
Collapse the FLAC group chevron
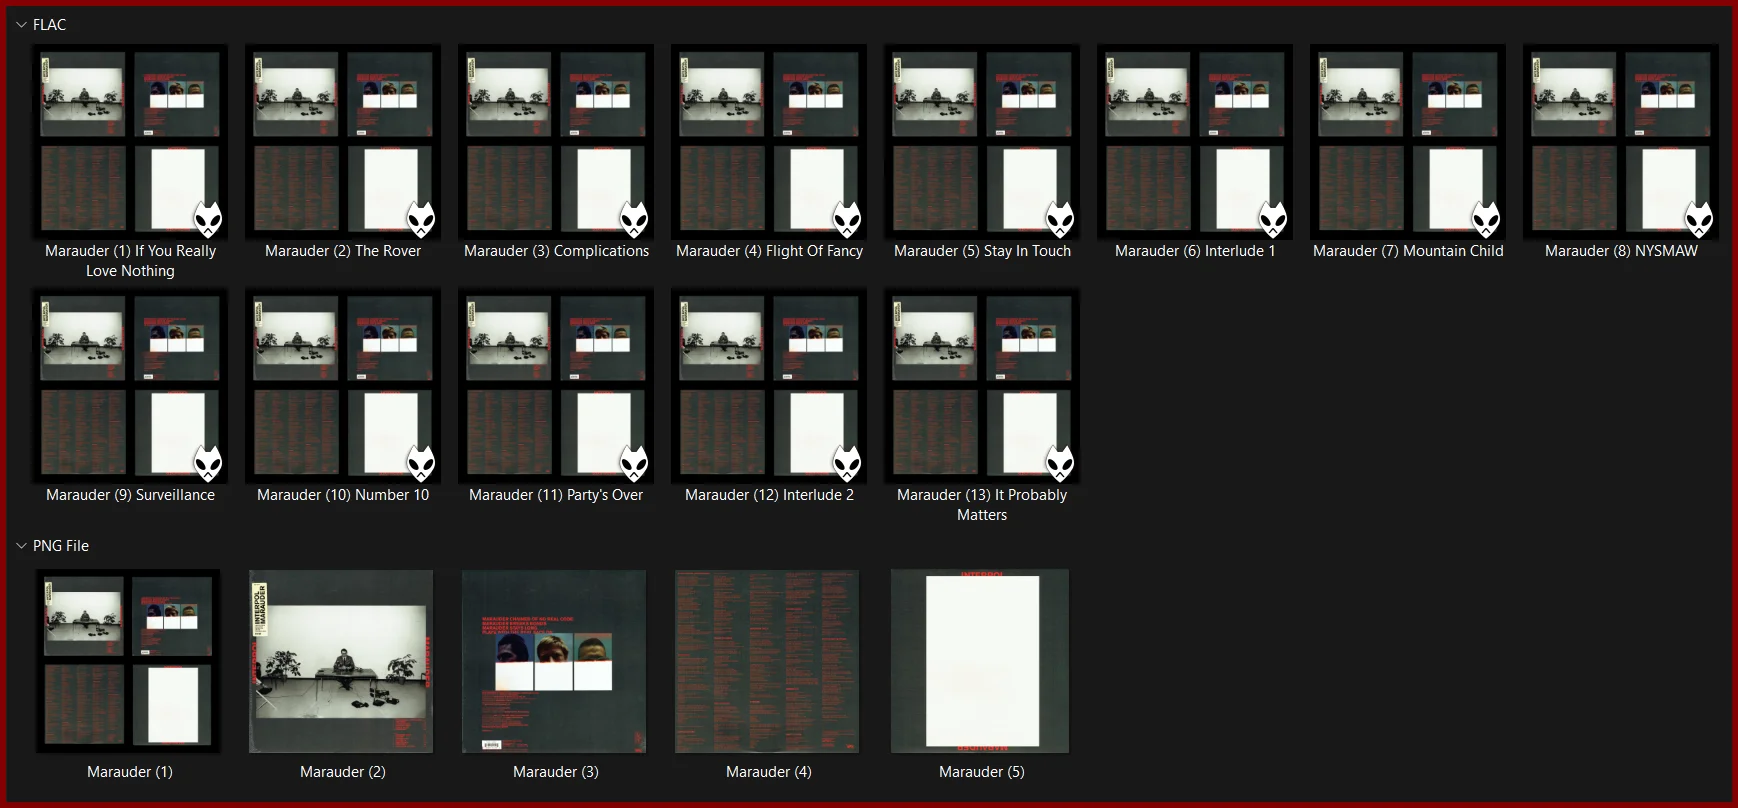tap(21, 25)
